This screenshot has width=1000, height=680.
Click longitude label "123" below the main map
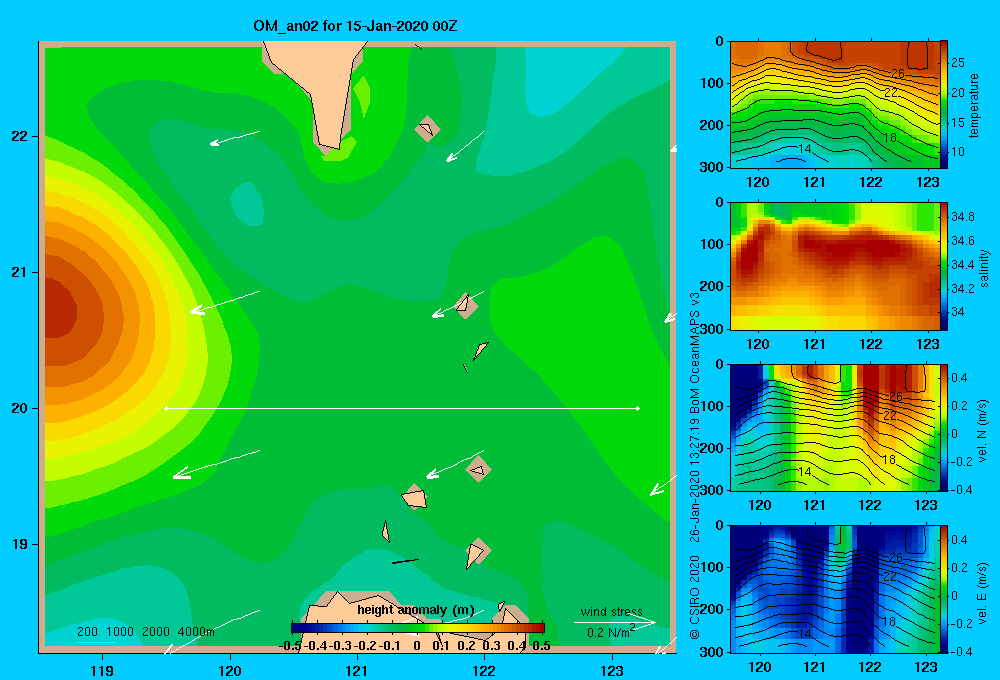tap(612, 670)
